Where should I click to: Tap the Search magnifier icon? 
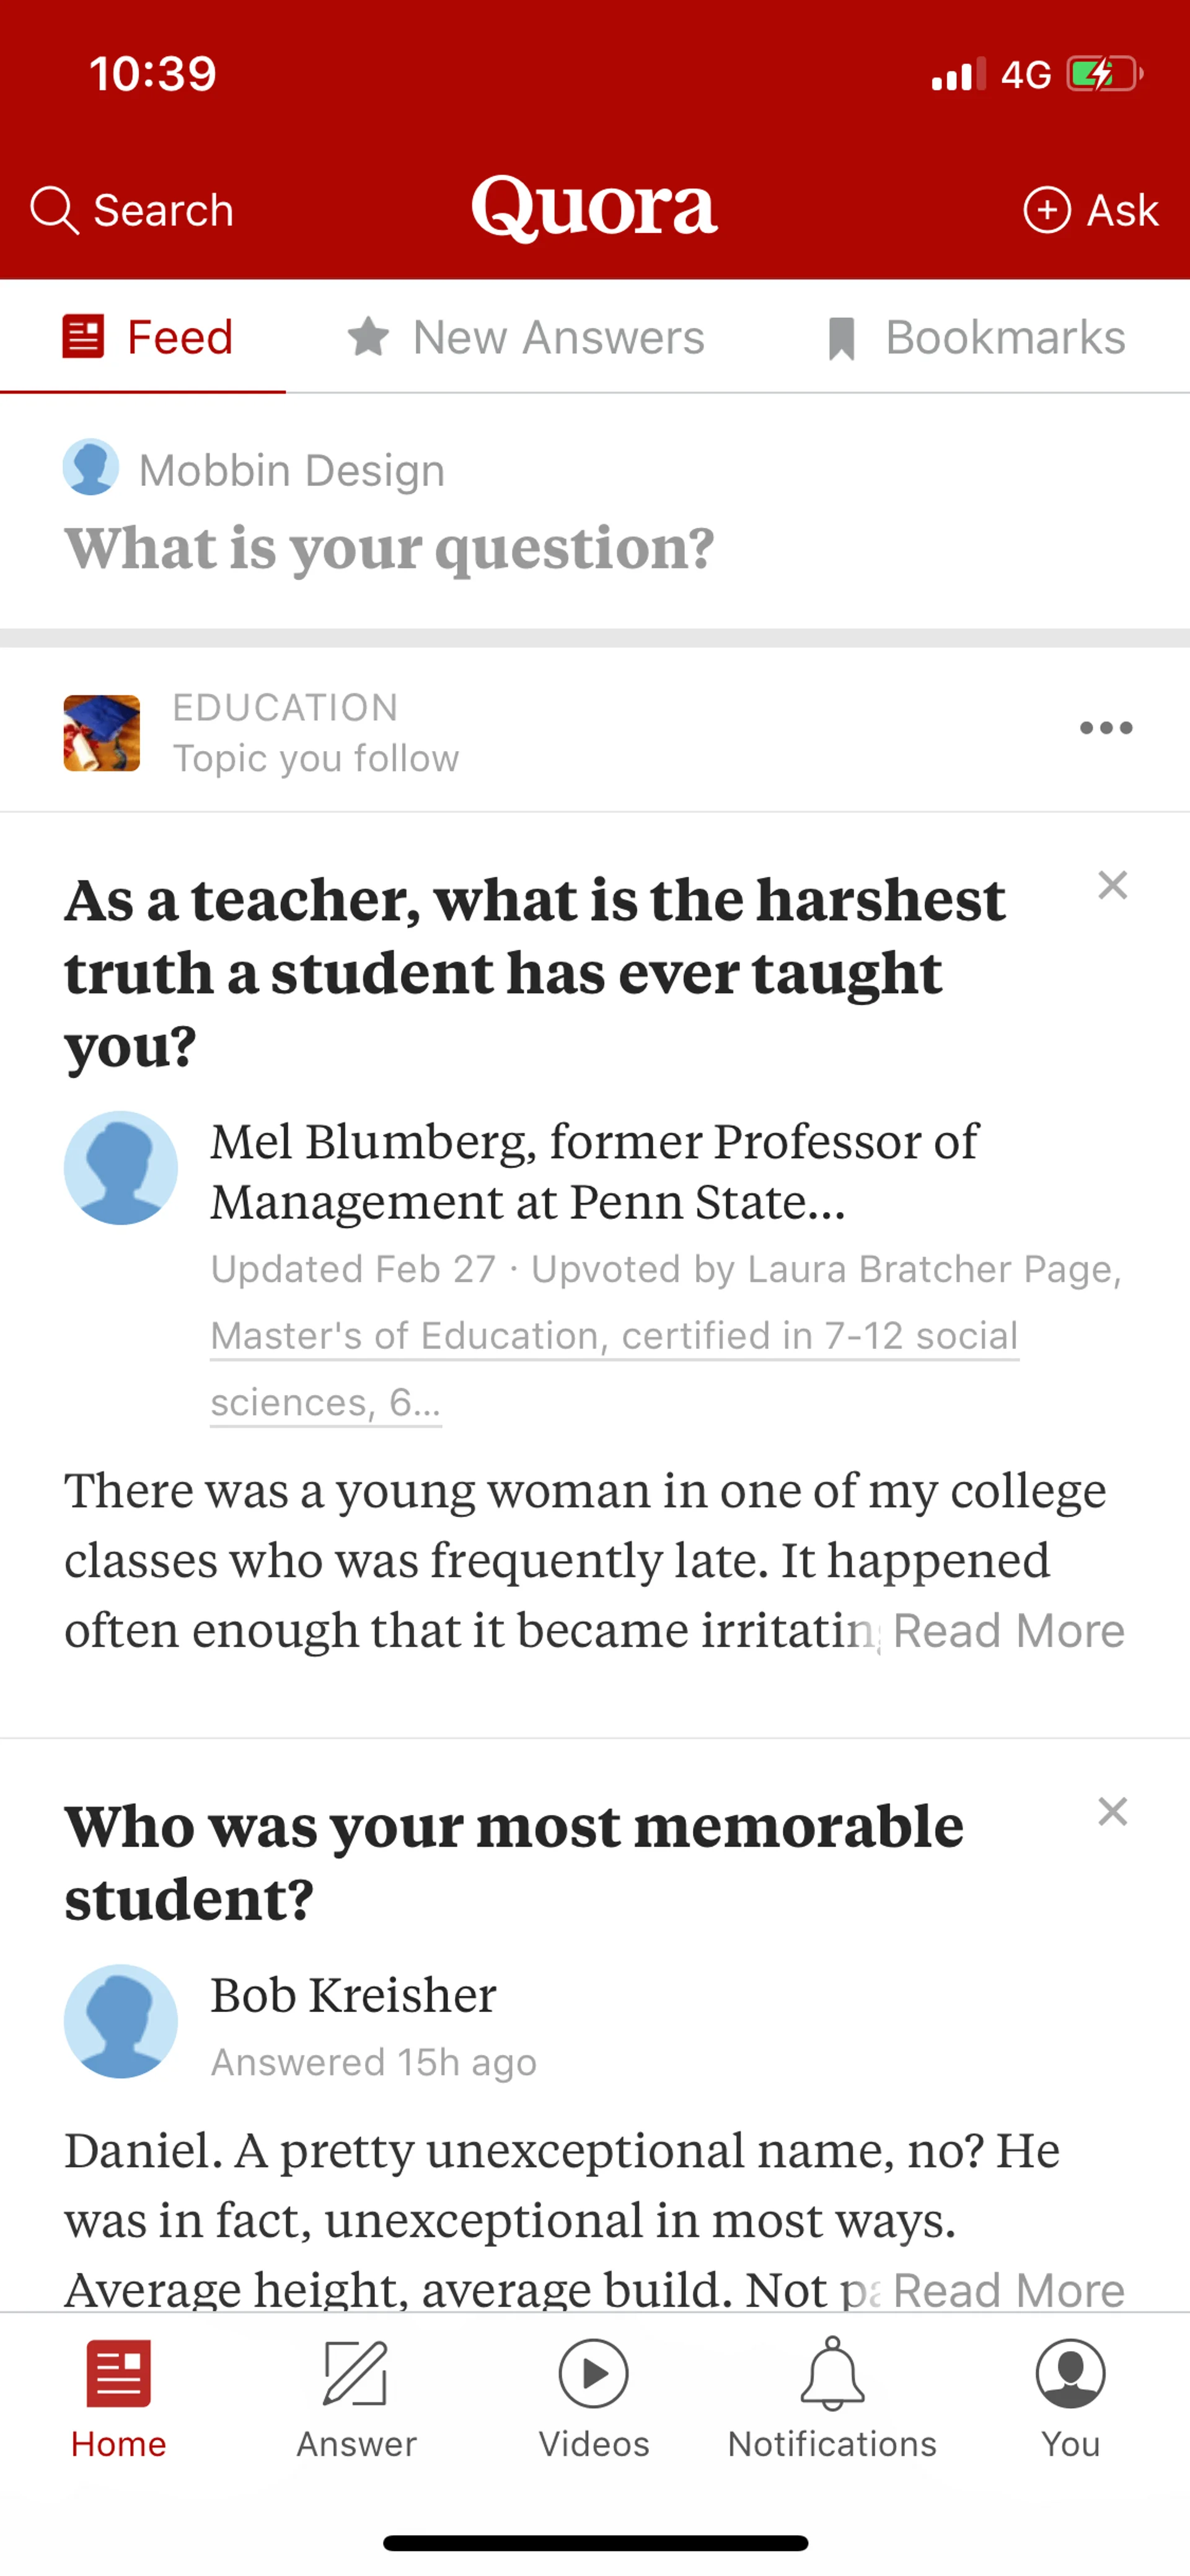tap(54, 210)
